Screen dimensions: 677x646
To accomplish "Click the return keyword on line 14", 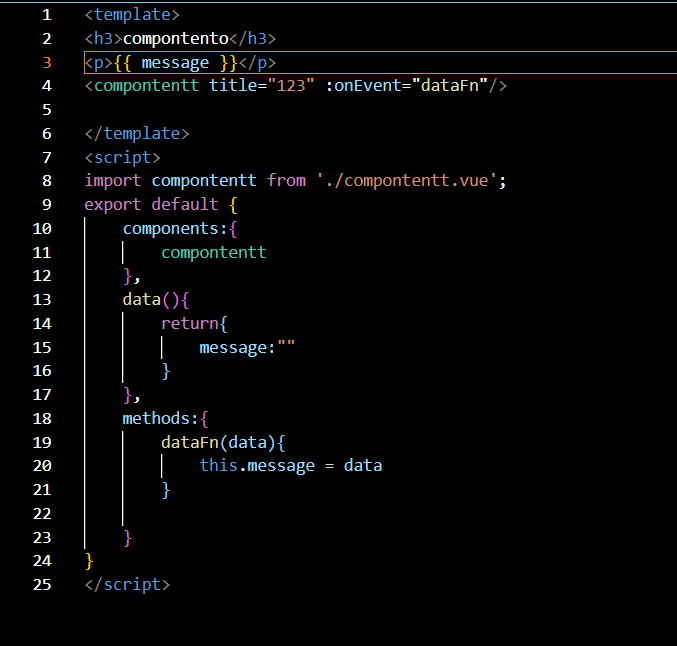I will click(x=190, y=323).
